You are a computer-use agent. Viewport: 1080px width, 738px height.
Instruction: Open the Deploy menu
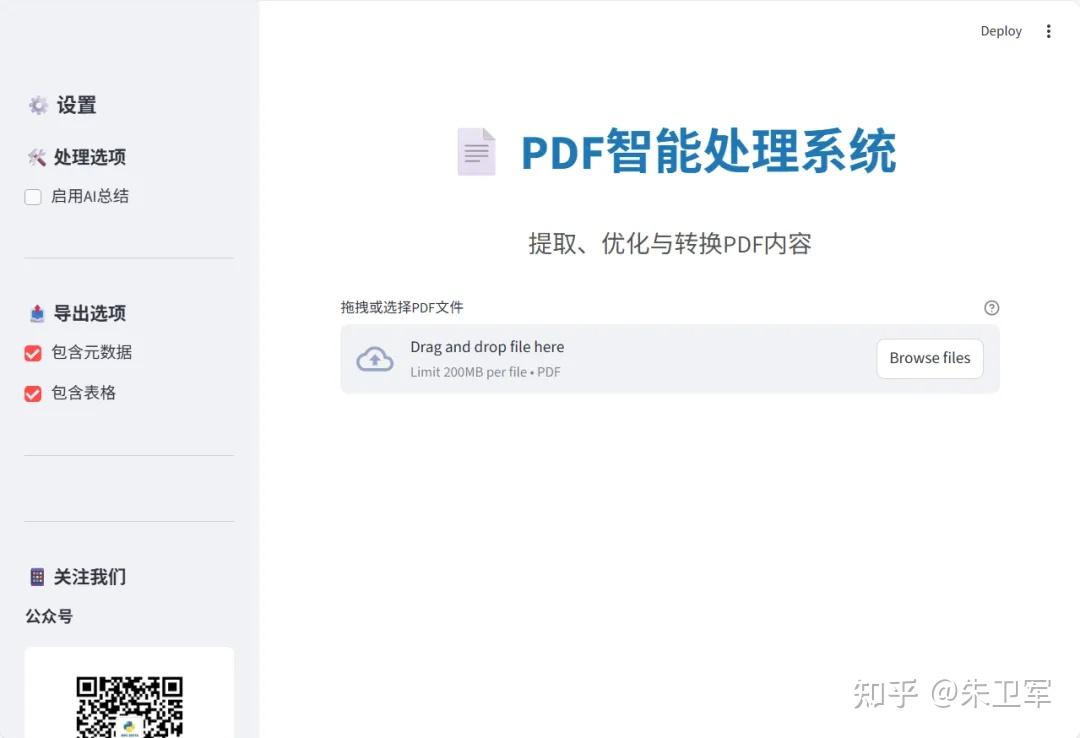coord(1000,31)
